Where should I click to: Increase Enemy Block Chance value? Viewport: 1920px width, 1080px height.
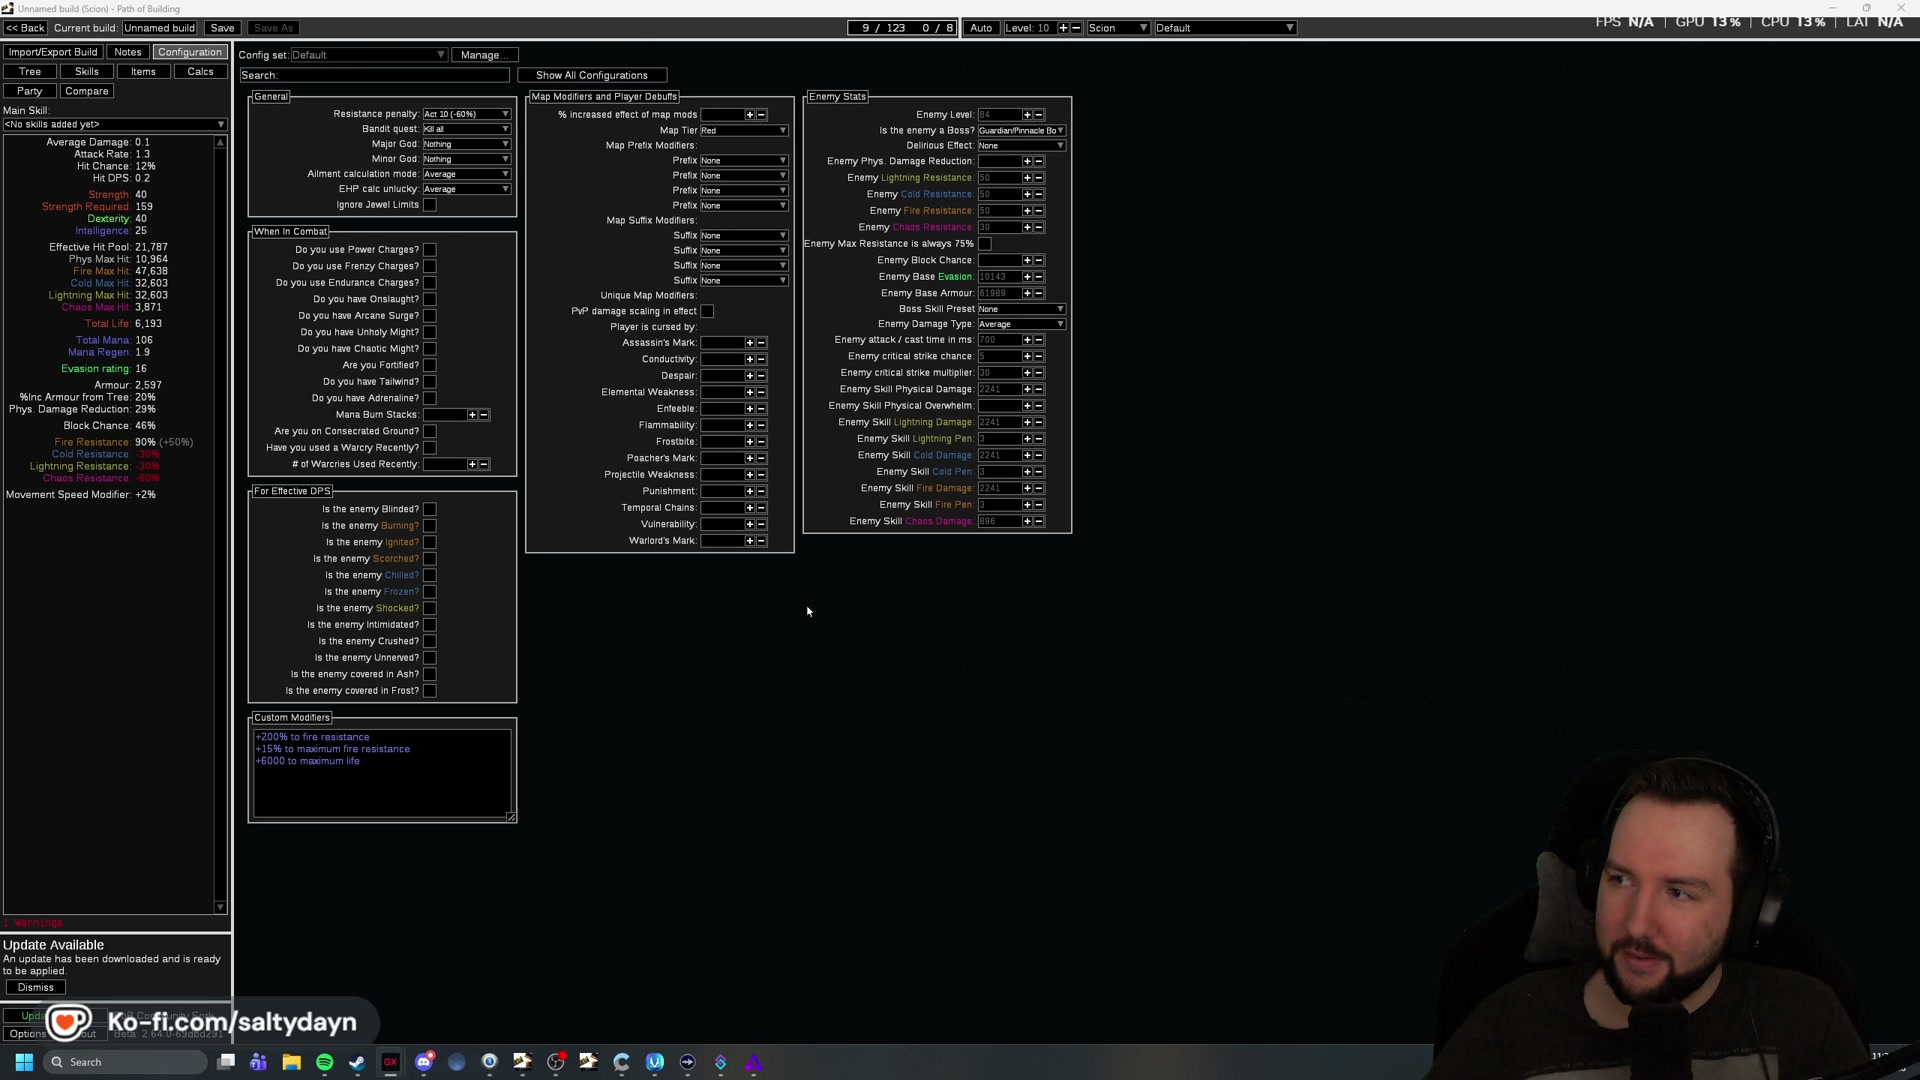coord(1027,261)
